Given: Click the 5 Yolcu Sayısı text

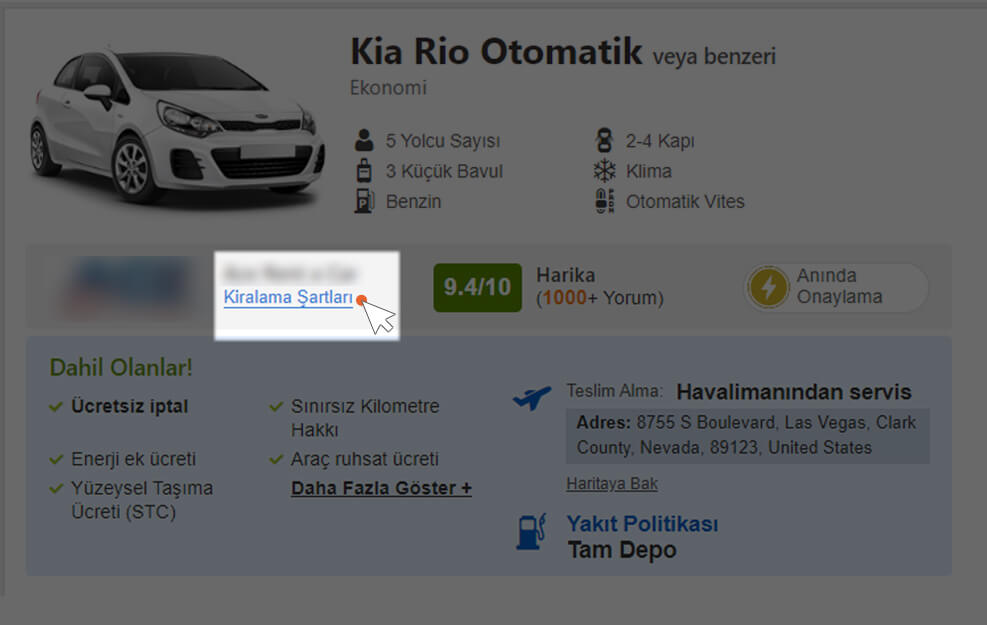Looking at the screenshot, I should tap(443, 141).
